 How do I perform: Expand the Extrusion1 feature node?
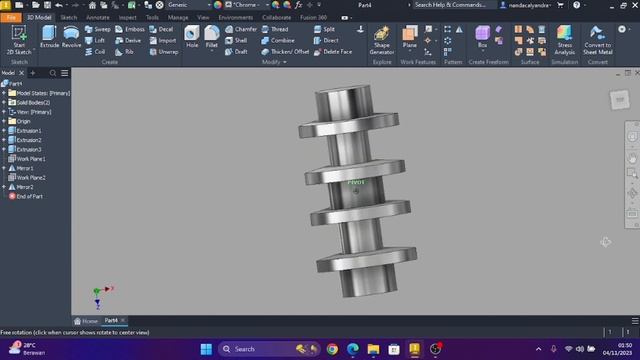[x=4, y=131]
